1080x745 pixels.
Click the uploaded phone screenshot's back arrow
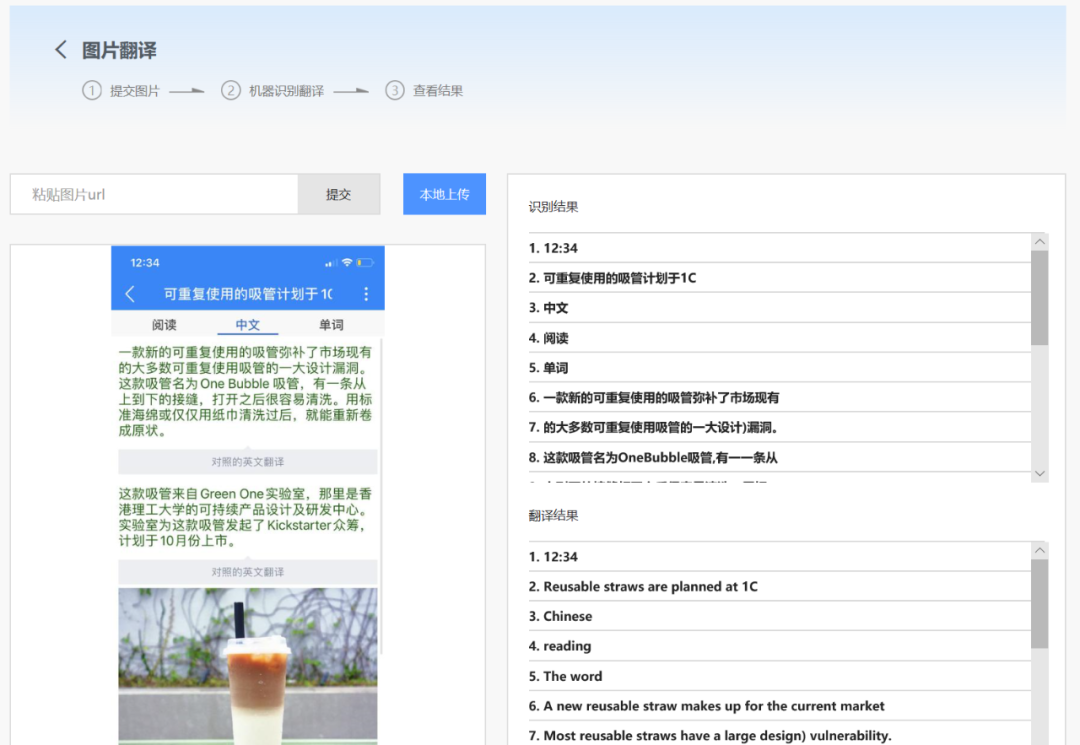130,294
